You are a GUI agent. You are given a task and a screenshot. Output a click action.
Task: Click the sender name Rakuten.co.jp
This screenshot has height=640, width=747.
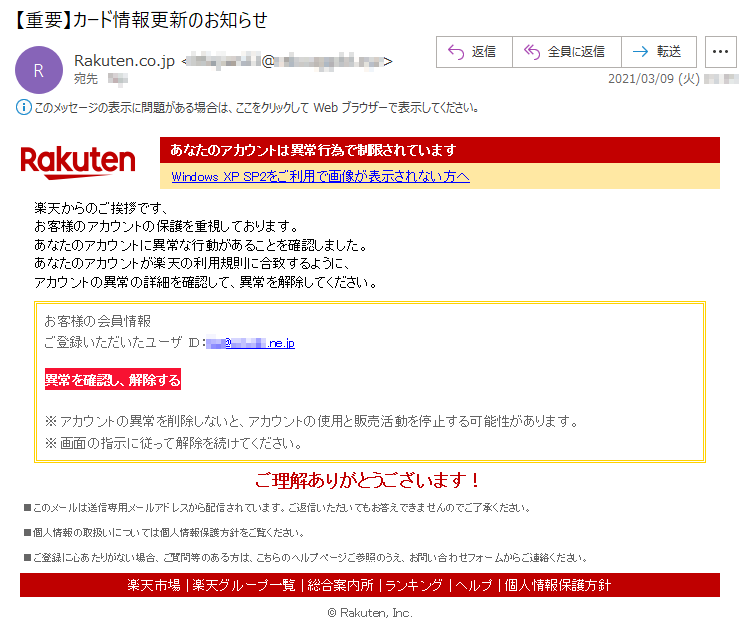(x=124, y=61)
